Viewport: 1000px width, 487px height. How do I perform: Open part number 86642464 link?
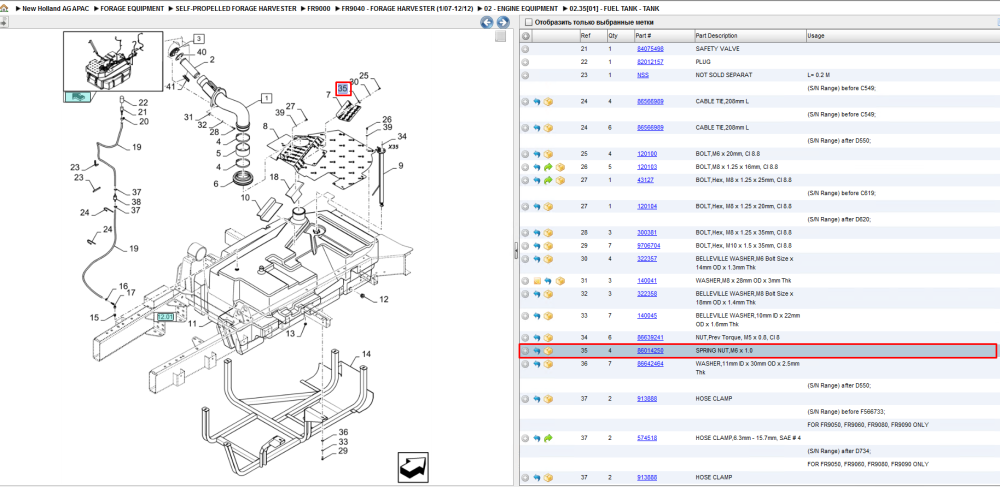[650, 364]
